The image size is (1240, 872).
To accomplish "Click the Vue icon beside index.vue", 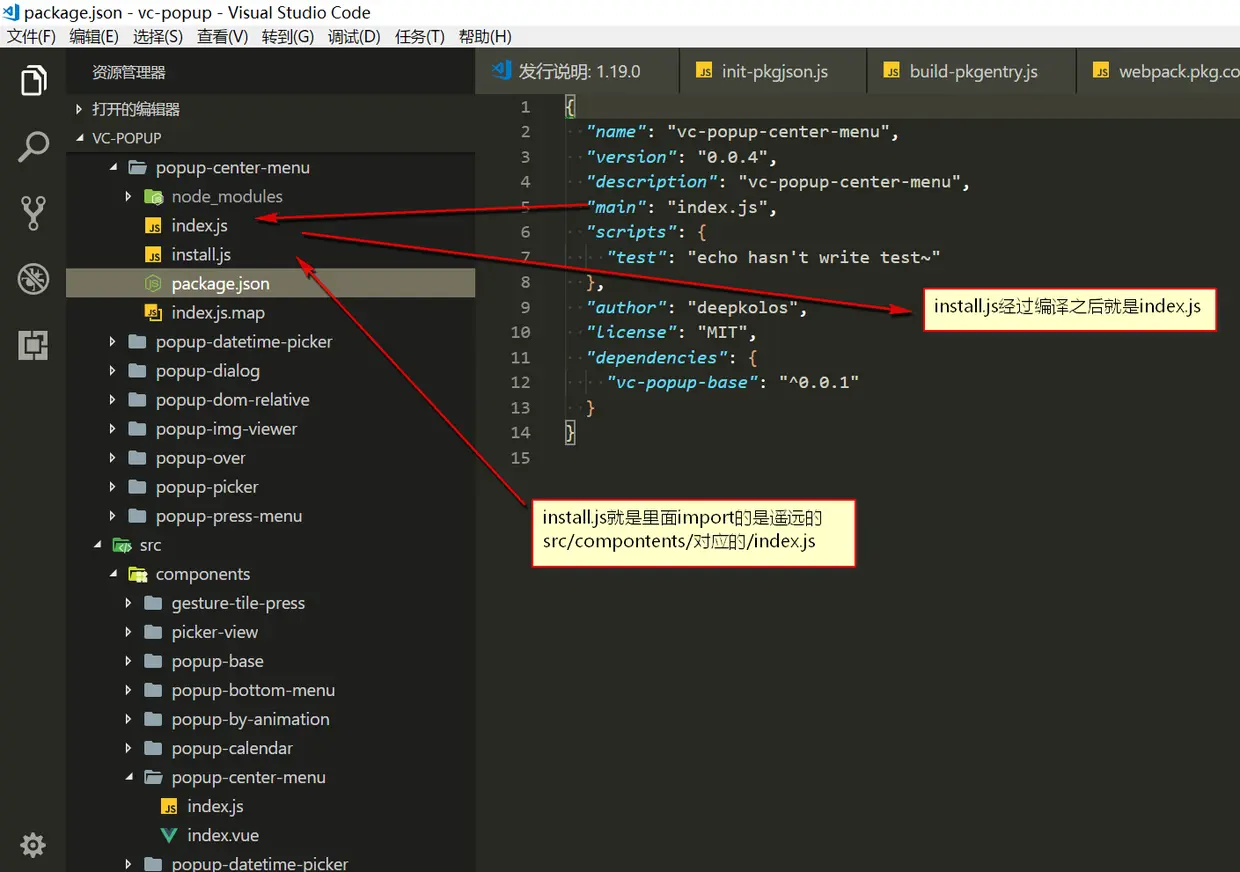I will tap(168, 835).
